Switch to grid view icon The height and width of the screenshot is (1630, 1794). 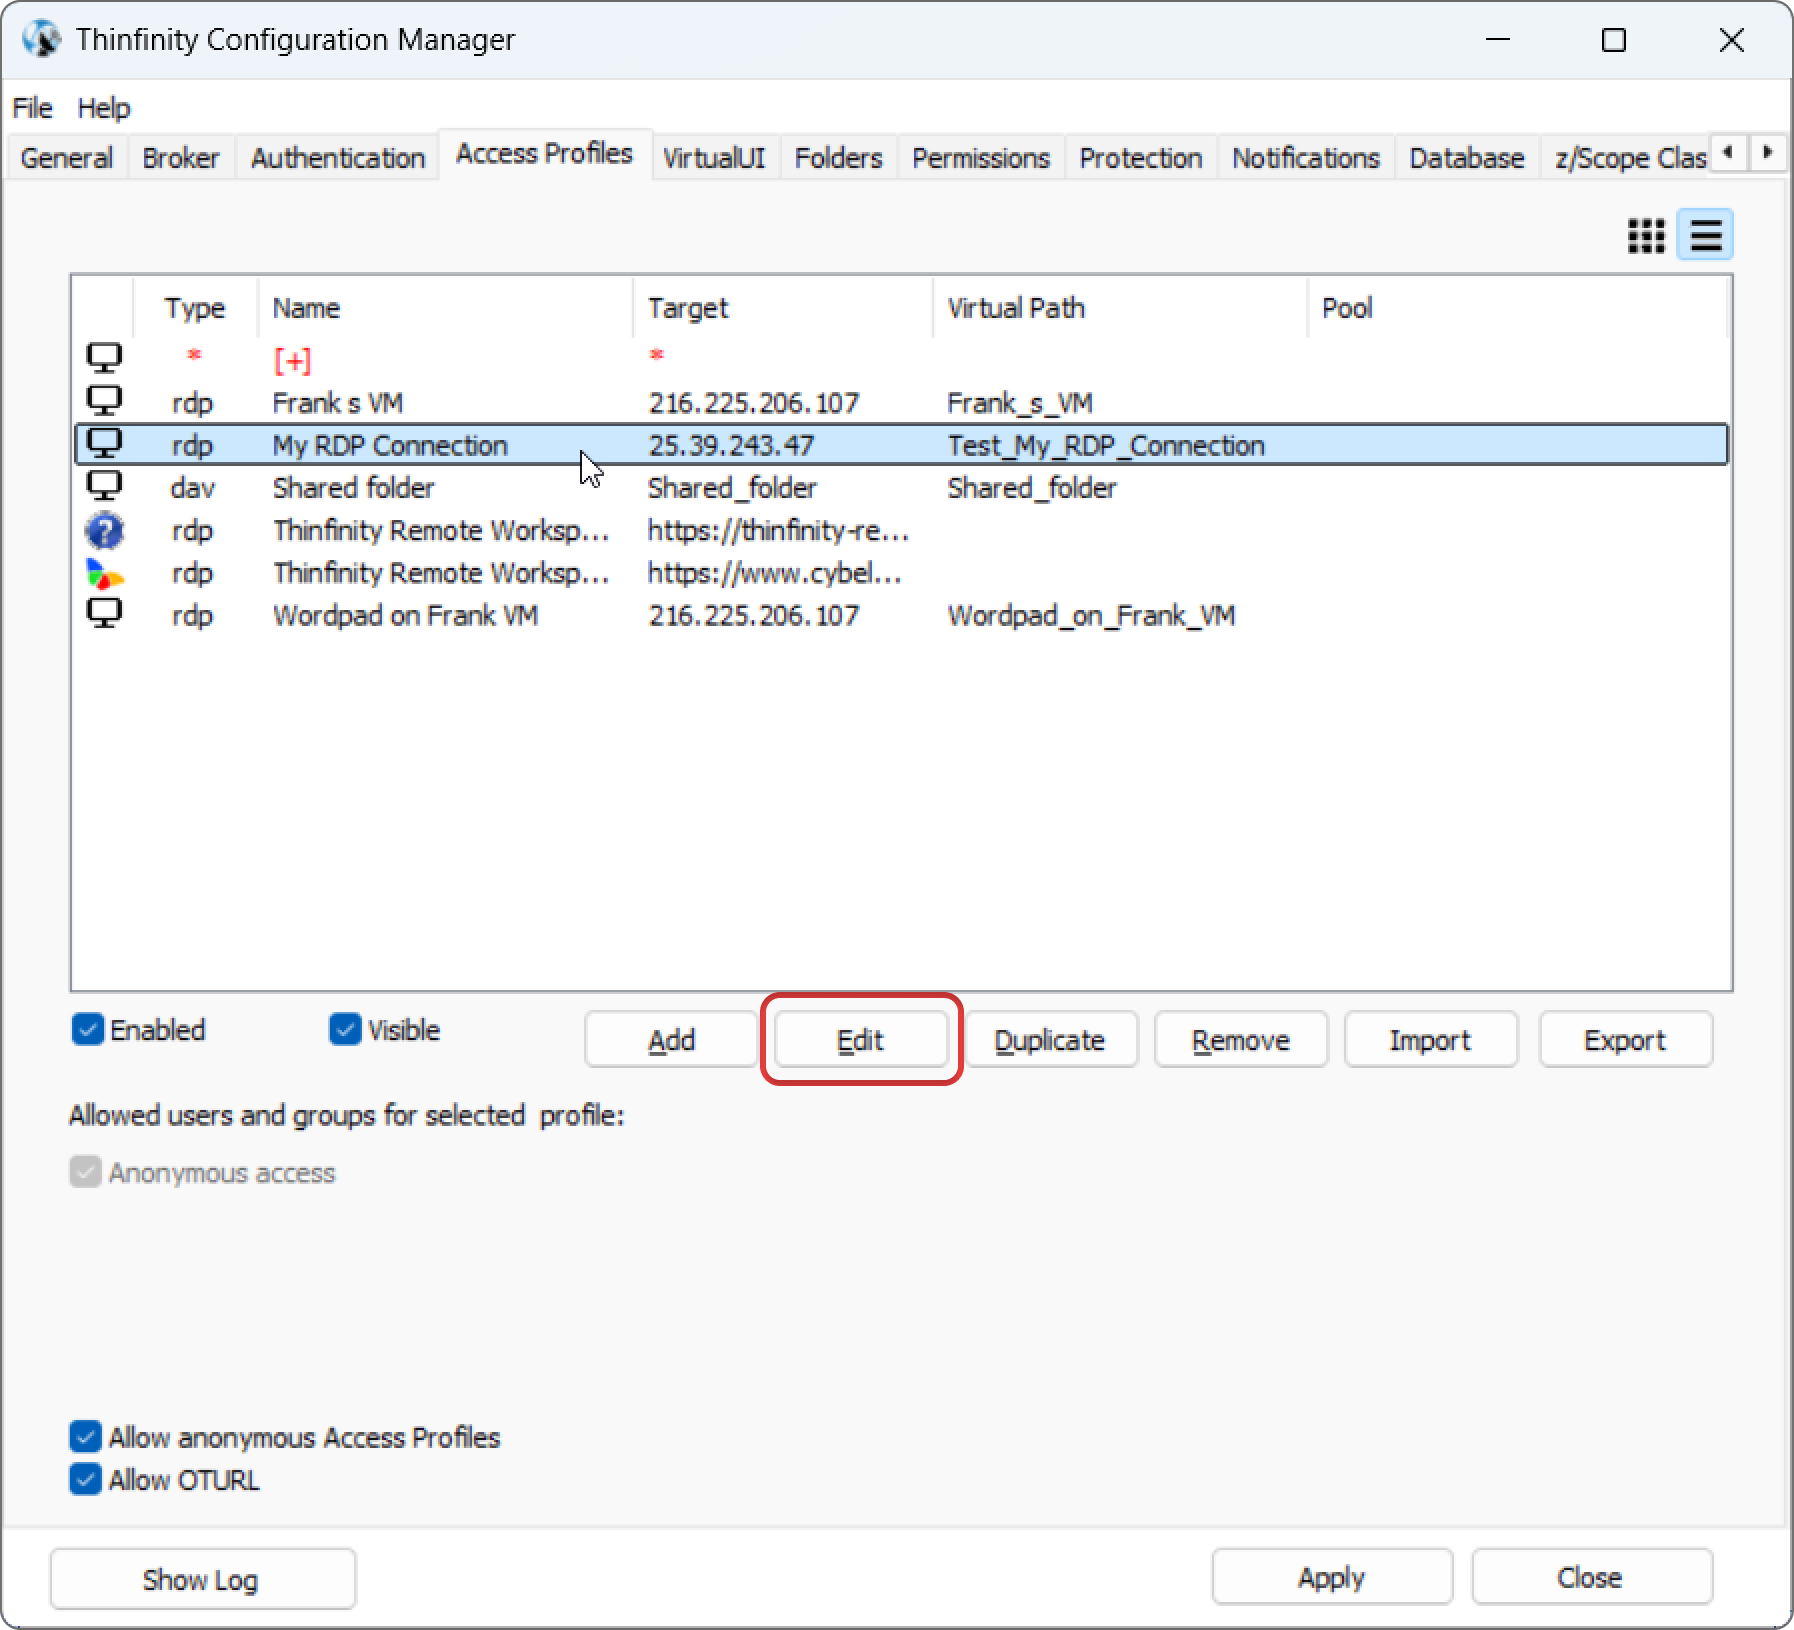tap(1646, 236)
